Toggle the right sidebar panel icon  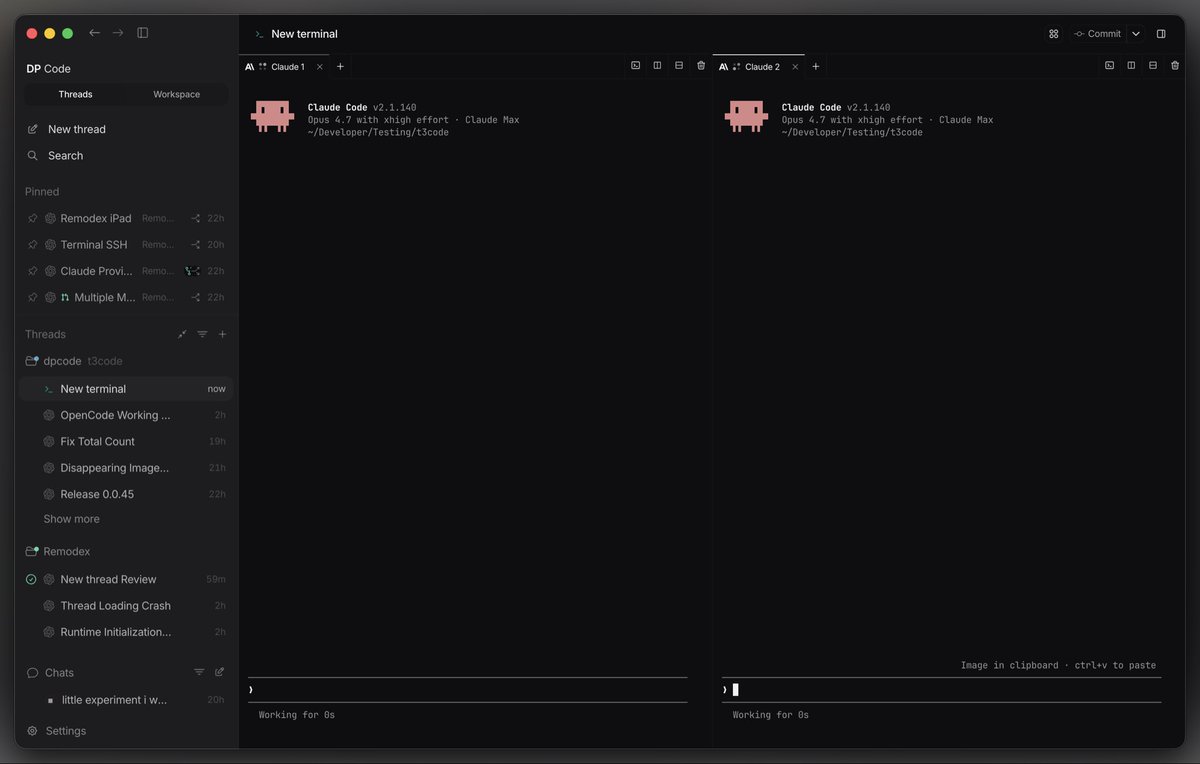point(1161,34)
